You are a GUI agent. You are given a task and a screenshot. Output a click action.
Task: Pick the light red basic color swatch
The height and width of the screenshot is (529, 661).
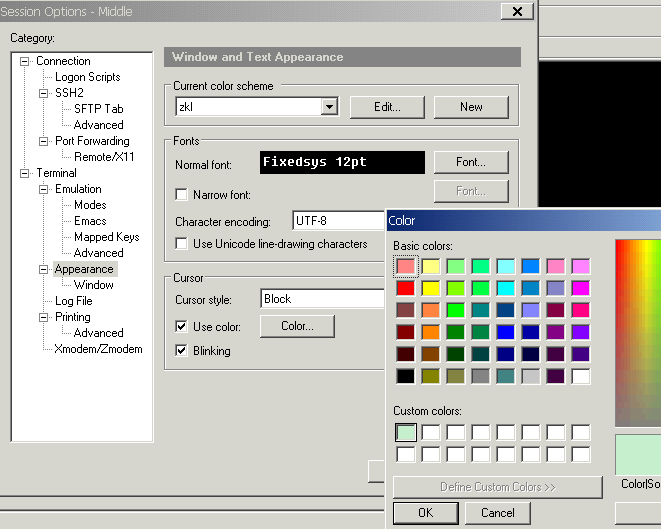point(406,266)
